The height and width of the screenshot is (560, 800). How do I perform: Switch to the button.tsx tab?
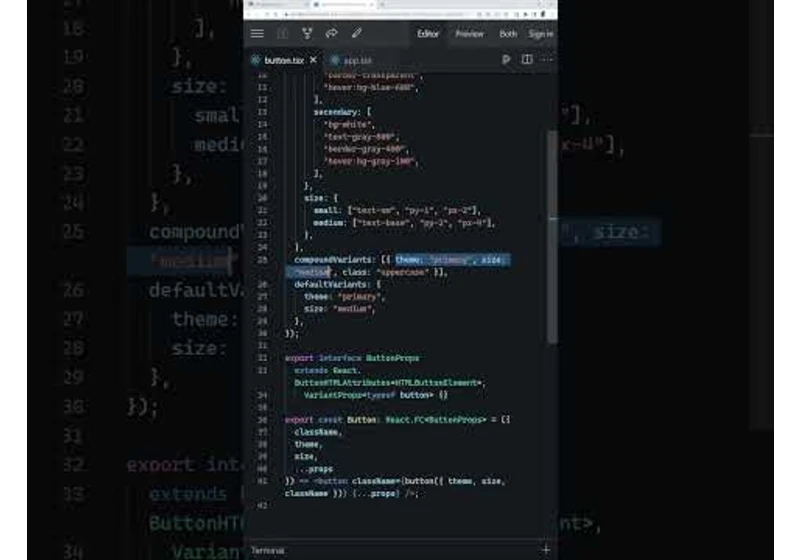coord(284,60)
